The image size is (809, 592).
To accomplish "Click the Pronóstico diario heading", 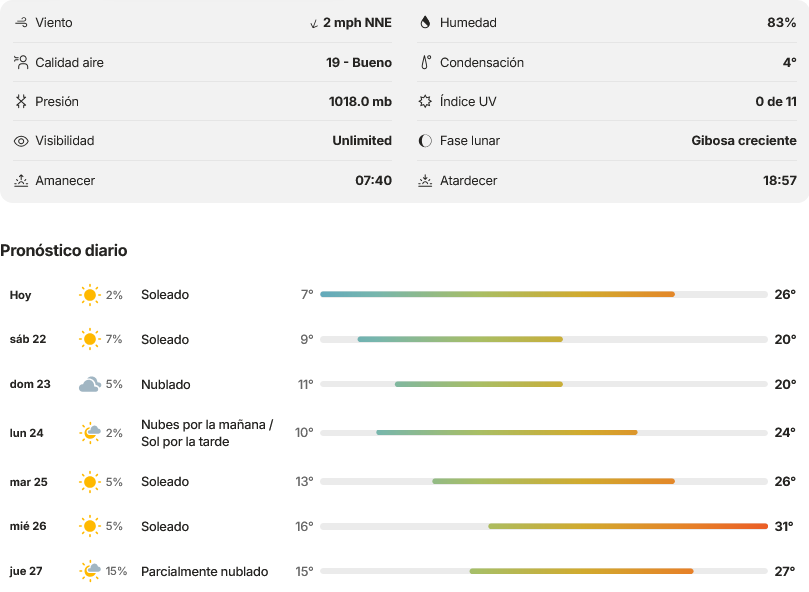I will (64, 250).
